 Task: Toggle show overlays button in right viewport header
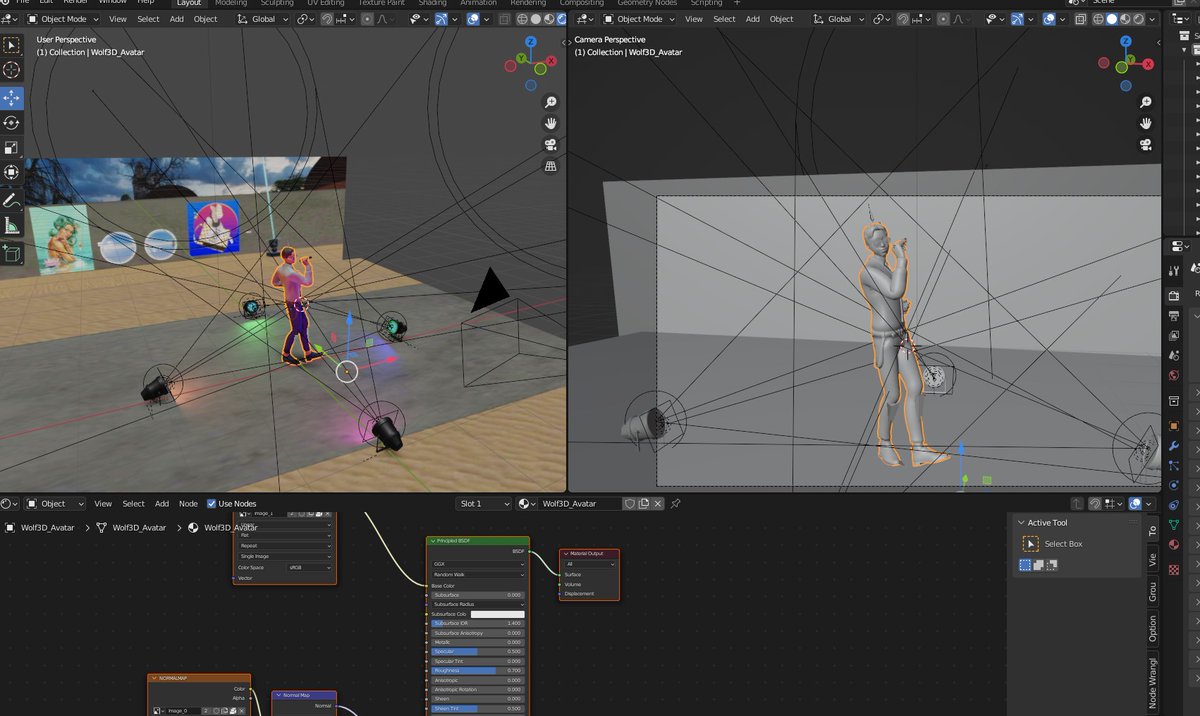pos(1049,19)
